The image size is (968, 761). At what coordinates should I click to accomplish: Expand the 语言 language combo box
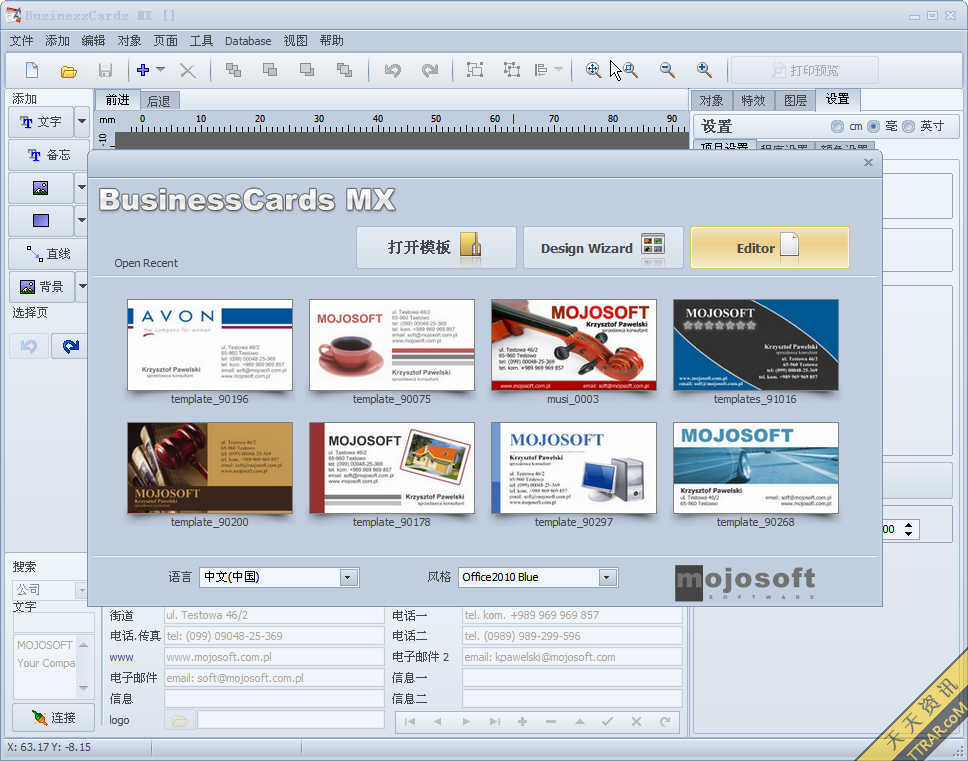pyautogui.click(x=348, y=578)
